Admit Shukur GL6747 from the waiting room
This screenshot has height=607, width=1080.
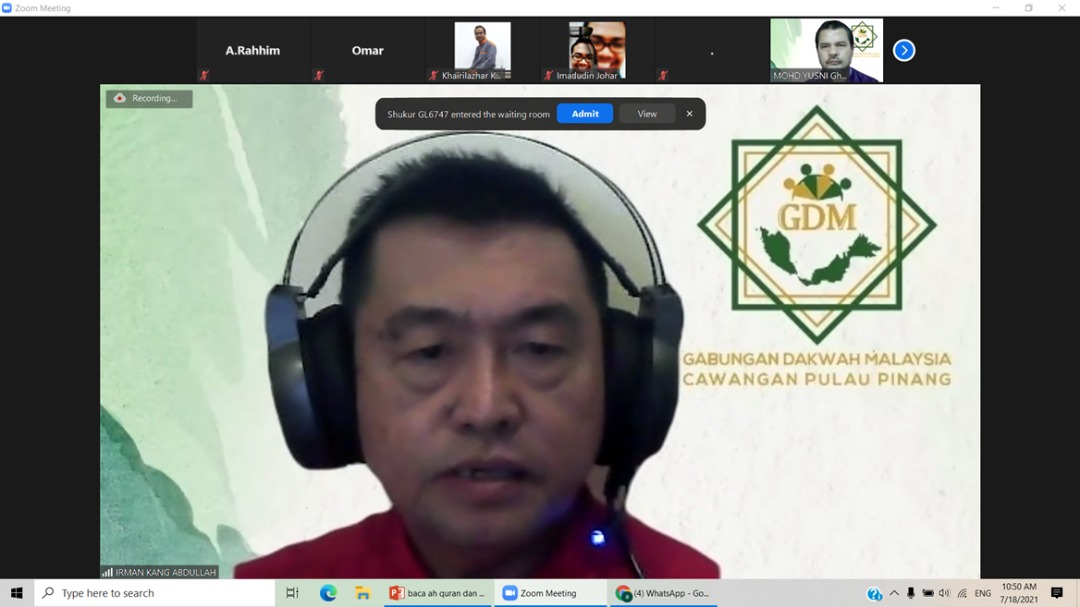point(585,113)
